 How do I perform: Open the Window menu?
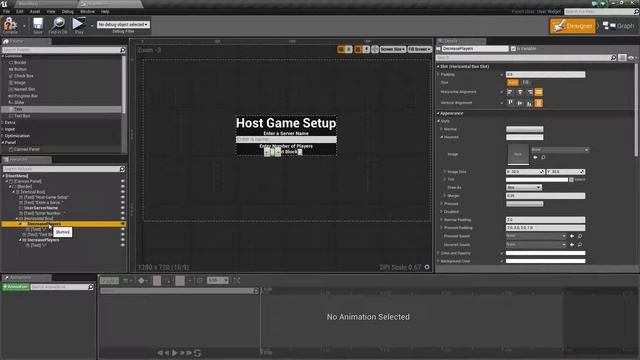87,11
